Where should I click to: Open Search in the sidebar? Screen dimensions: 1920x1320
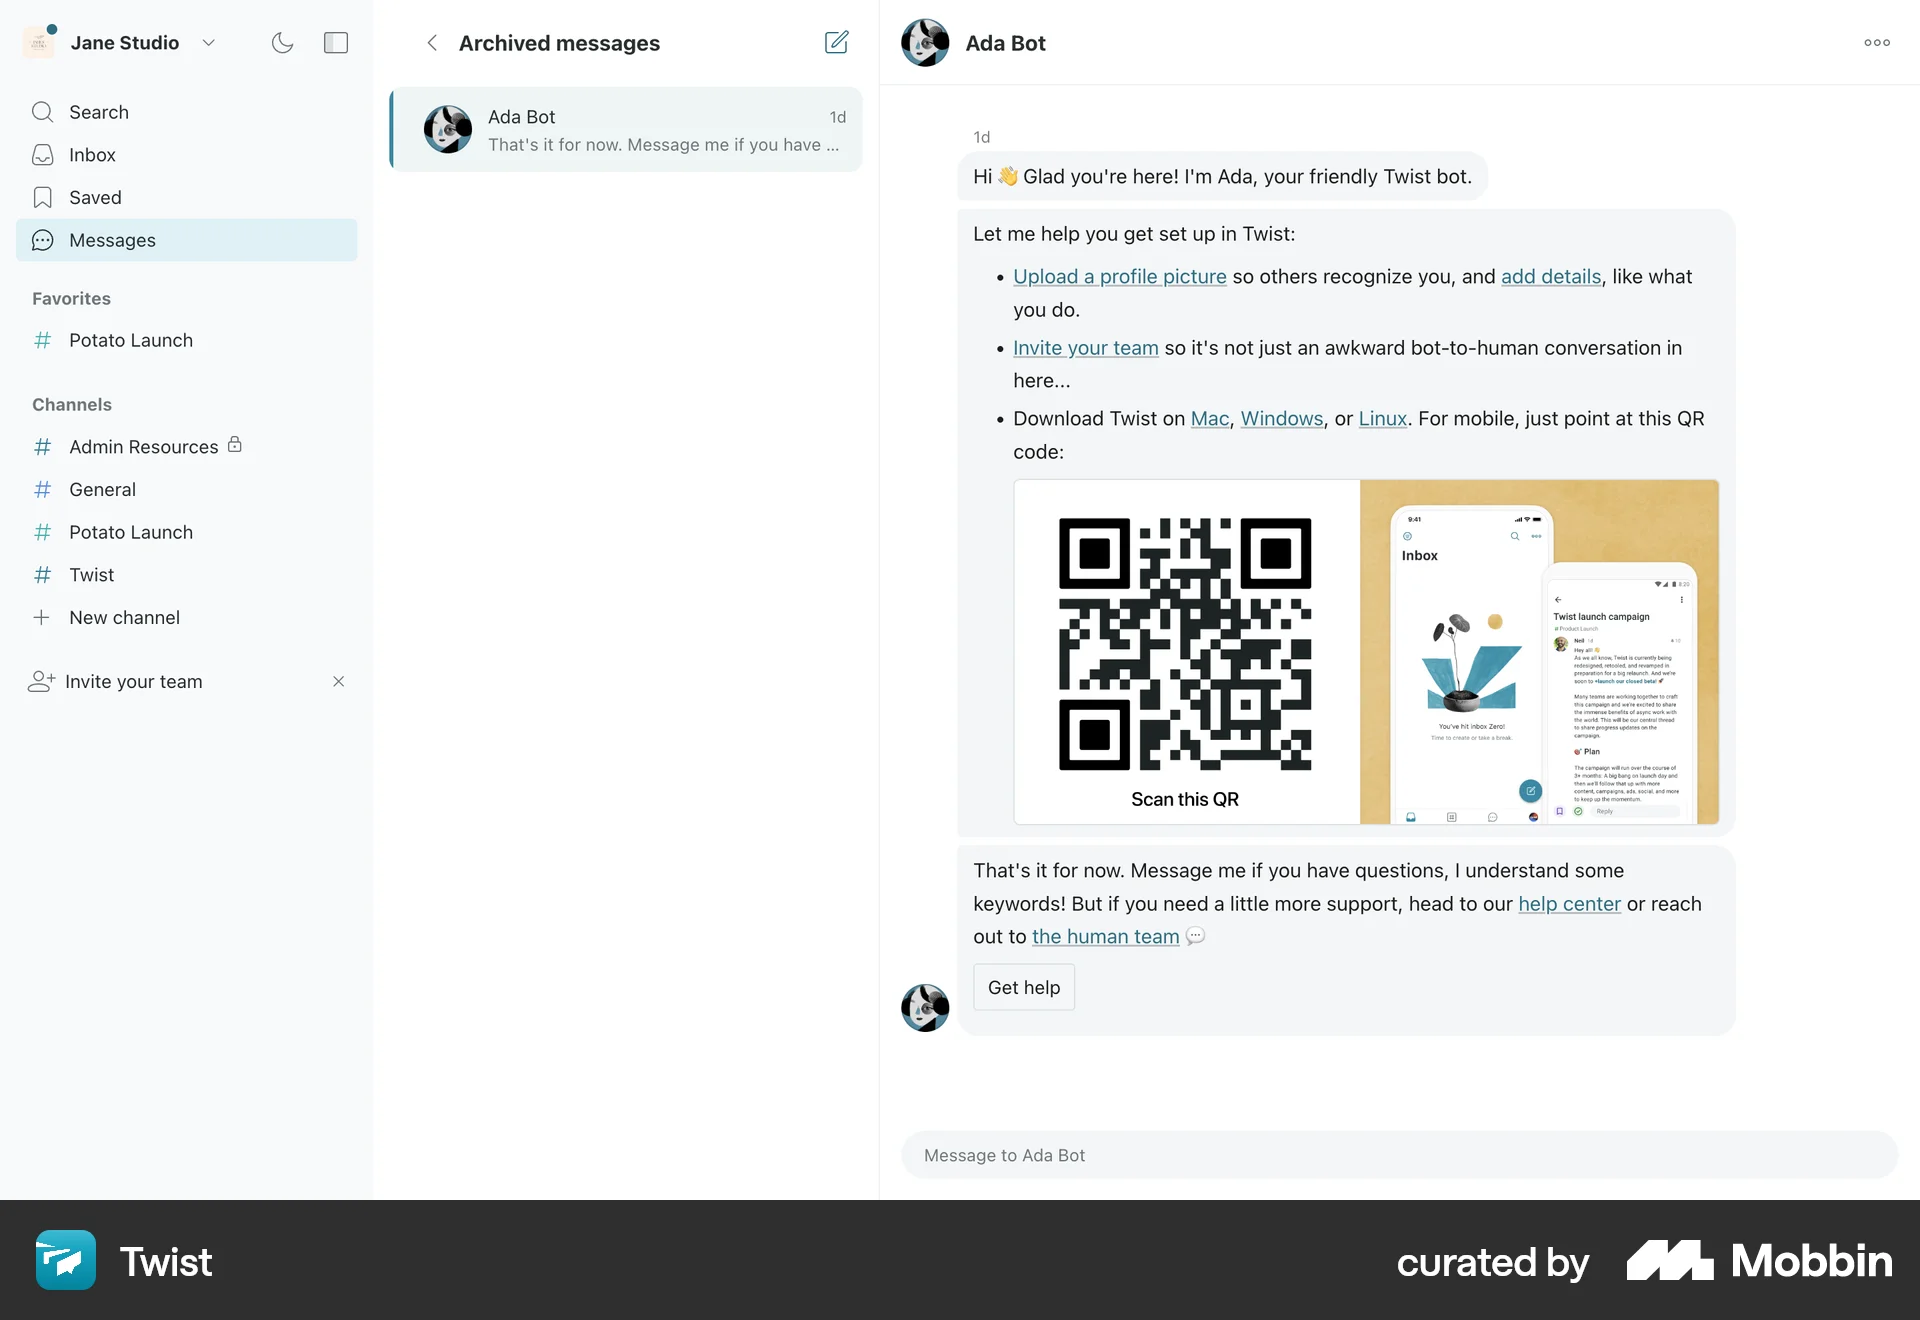click(98, 112)
